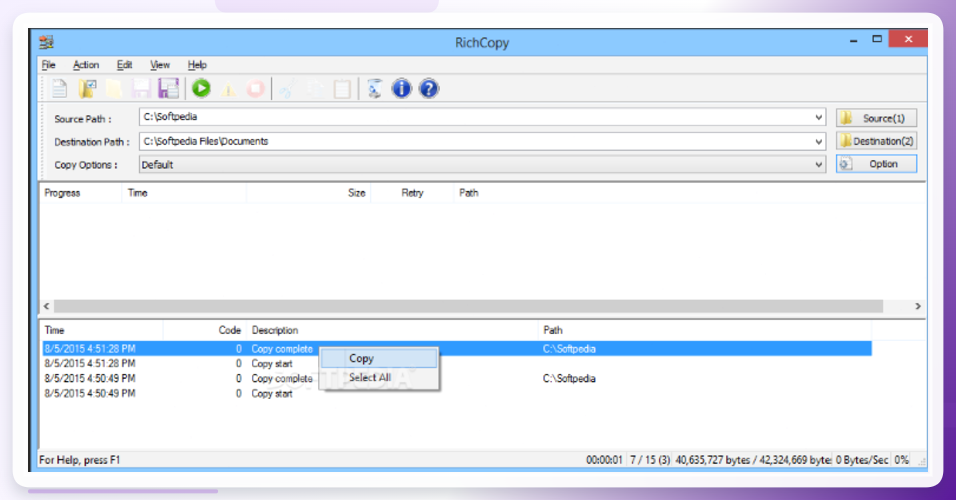Click the For Help, press F1 text
This screenshot has width=956, height=500.
80,460
